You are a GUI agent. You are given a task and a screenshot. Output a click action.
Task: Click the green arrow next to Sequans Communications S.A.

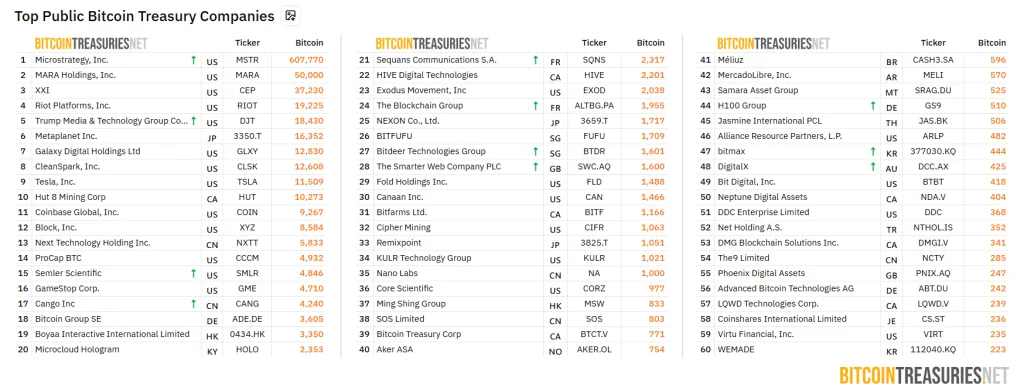[536, 60]
